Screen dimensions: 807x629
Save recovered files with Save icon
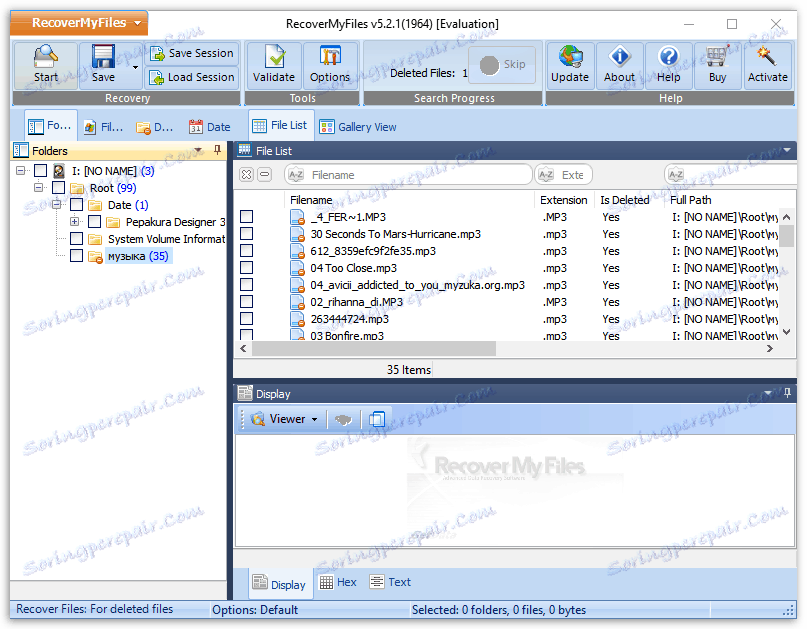tap(103, 65)
